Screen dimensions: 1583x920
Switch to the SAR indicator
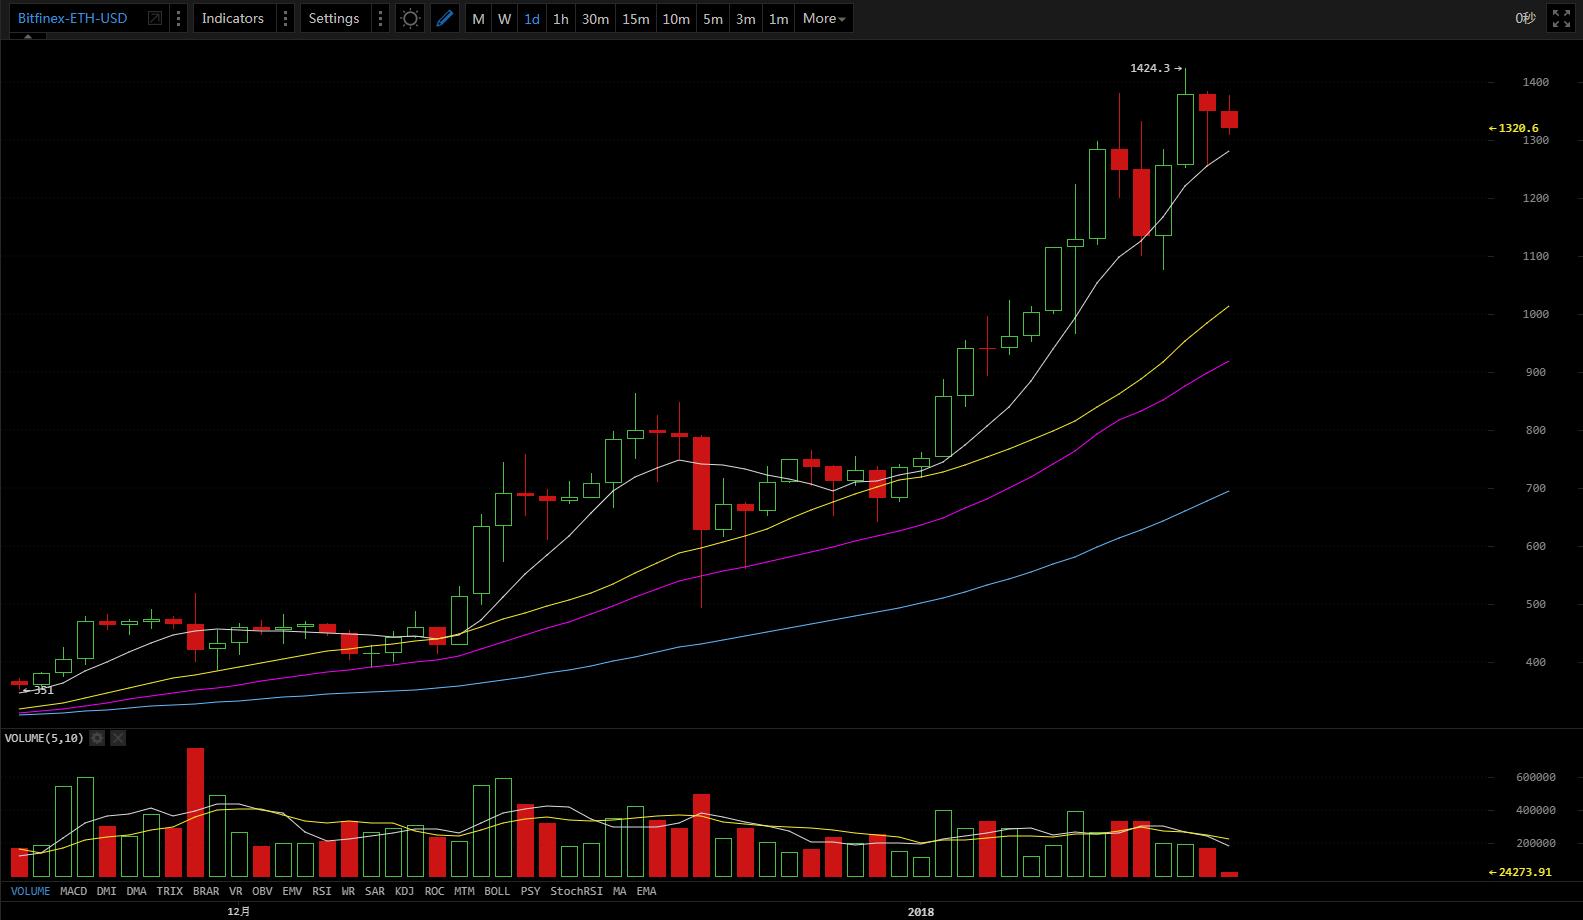[x=375, y=891]
